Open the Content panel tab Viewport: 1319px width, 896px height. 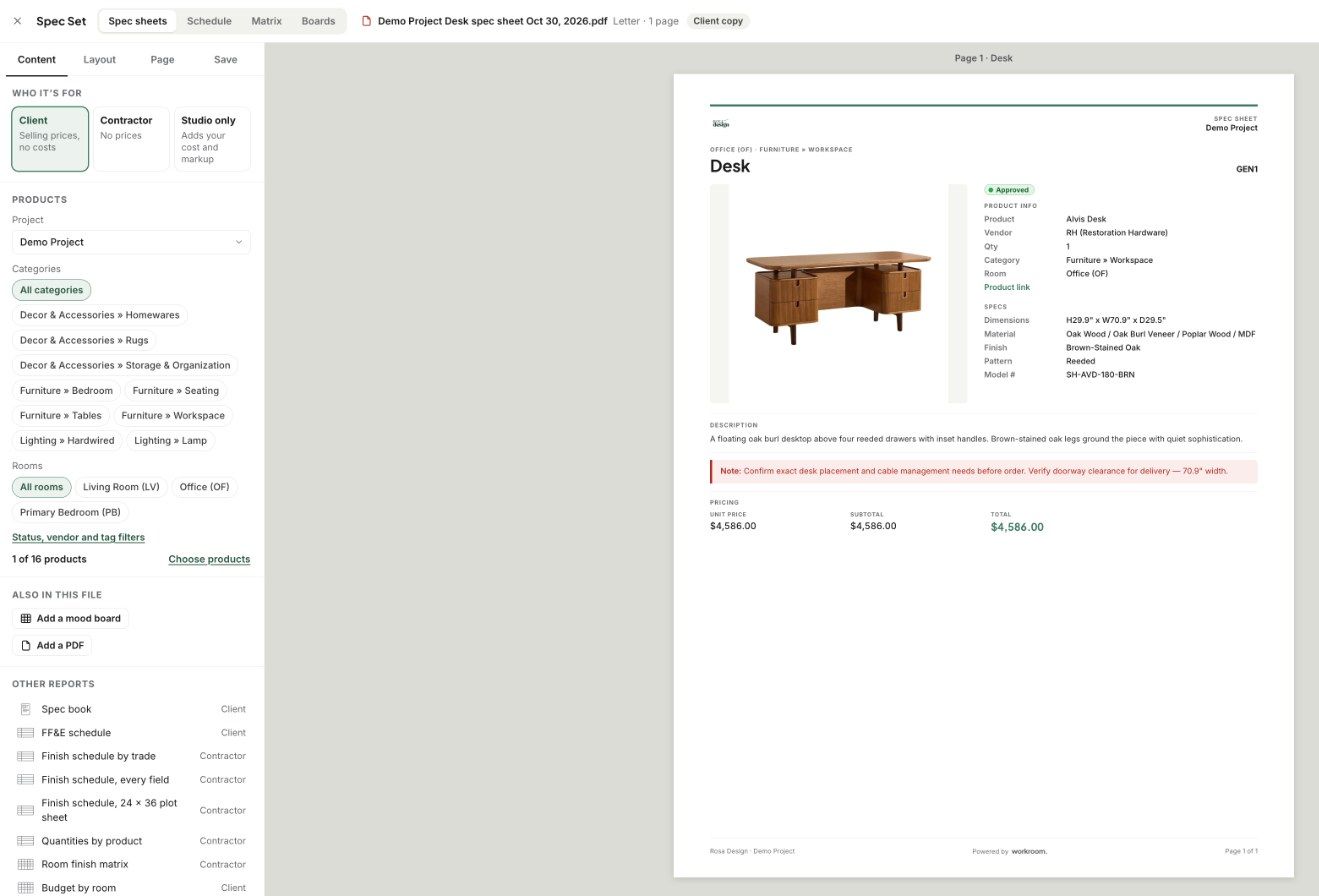click(37, 60)
